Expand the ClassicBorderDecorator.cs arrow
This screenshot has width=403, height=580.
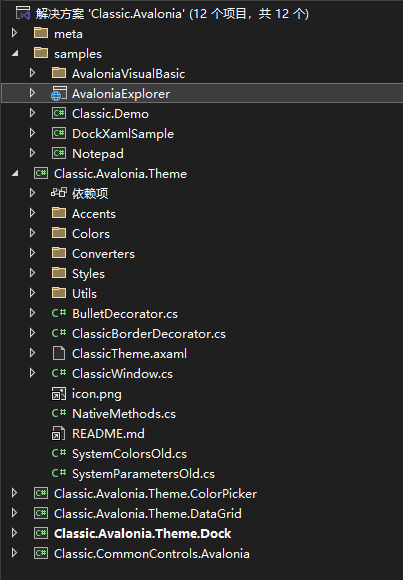click(x=33, y=333)
